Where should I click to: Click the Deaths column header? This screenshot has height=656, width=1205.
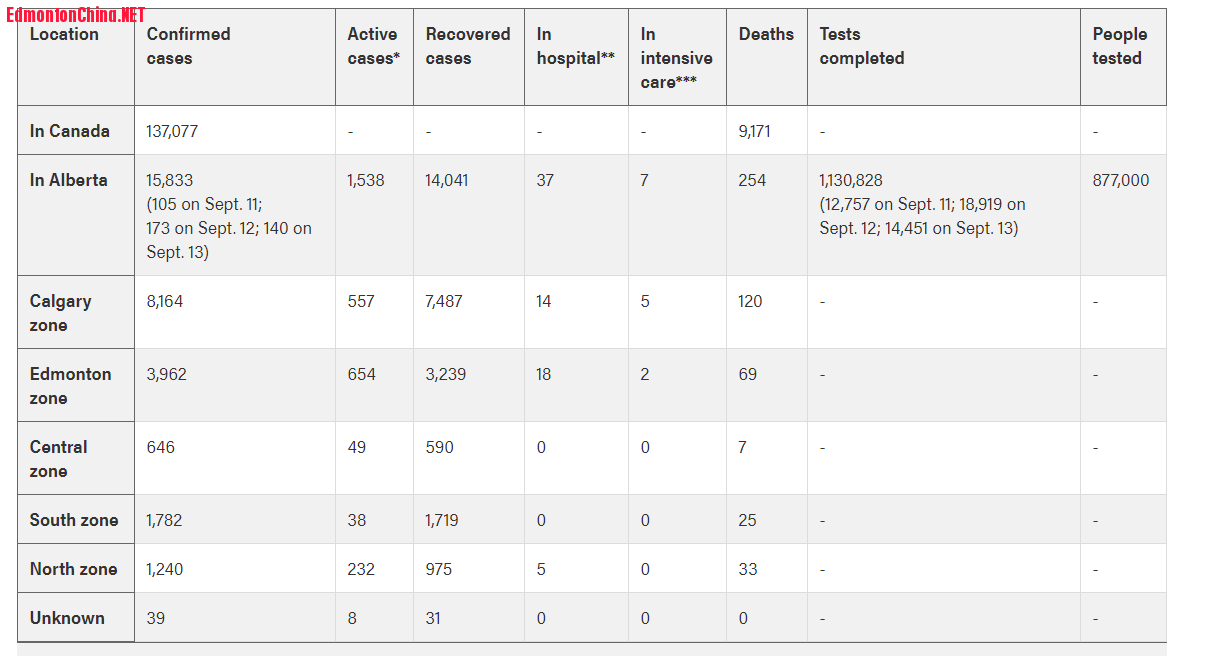coord(766,34)
